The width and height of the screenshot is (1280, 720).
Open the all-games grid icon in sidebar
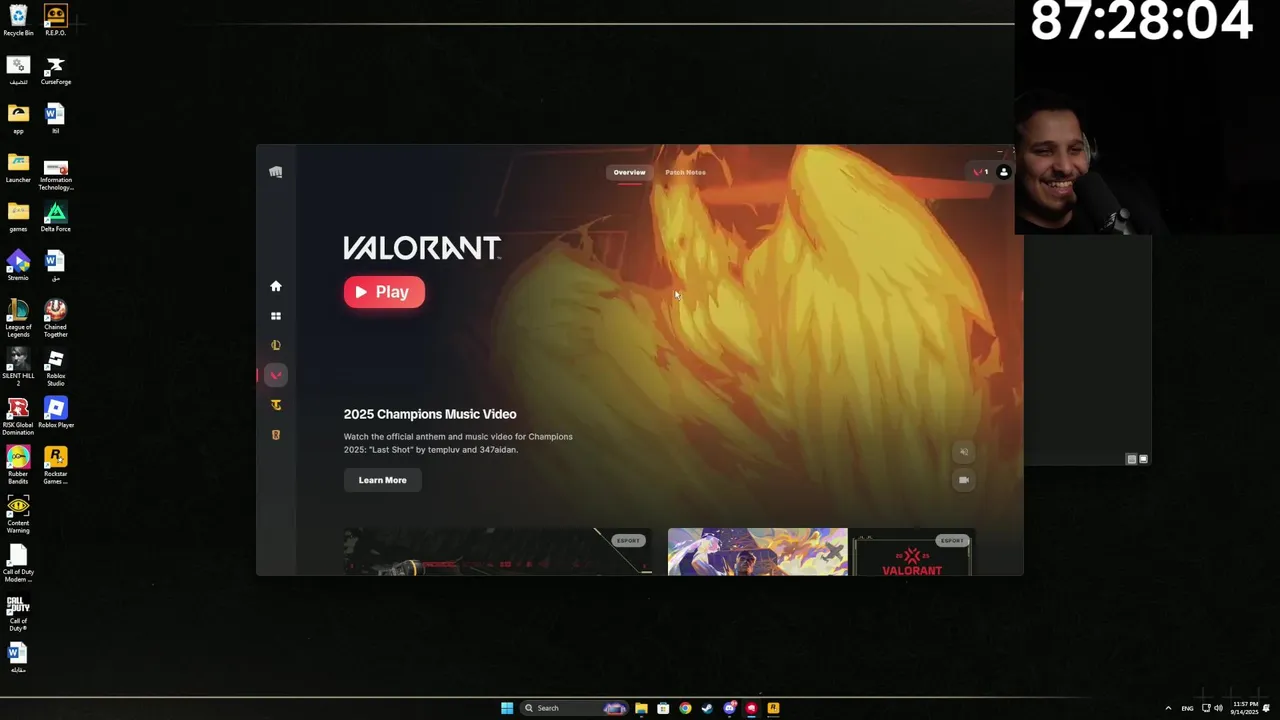tap(276, 316)
